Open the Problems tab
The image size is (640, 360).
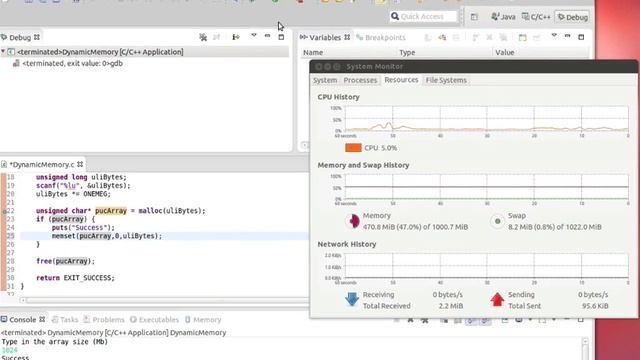pyautogui.click(x=104, y=320)
